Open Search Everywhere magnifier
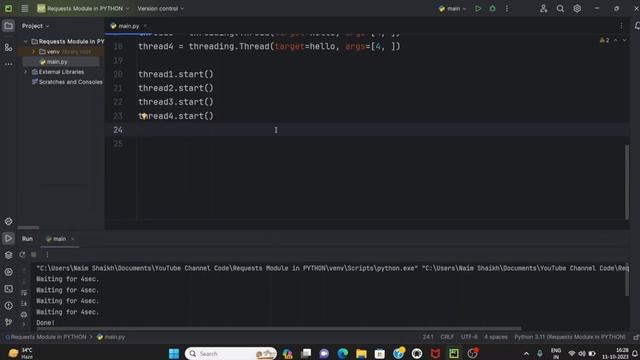The image size is (640, 360). coord(560,8)
